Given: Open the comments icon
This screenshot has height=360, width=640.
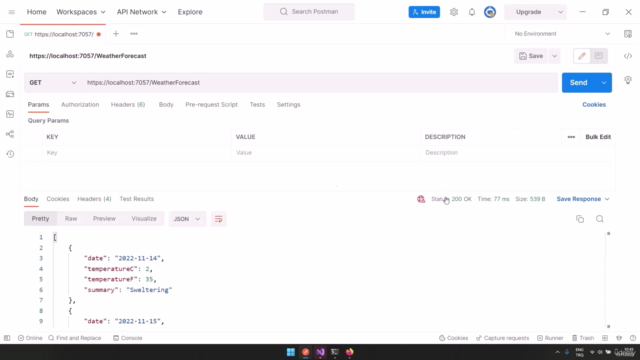Looking at the screenshot, I should coord(599,56).
